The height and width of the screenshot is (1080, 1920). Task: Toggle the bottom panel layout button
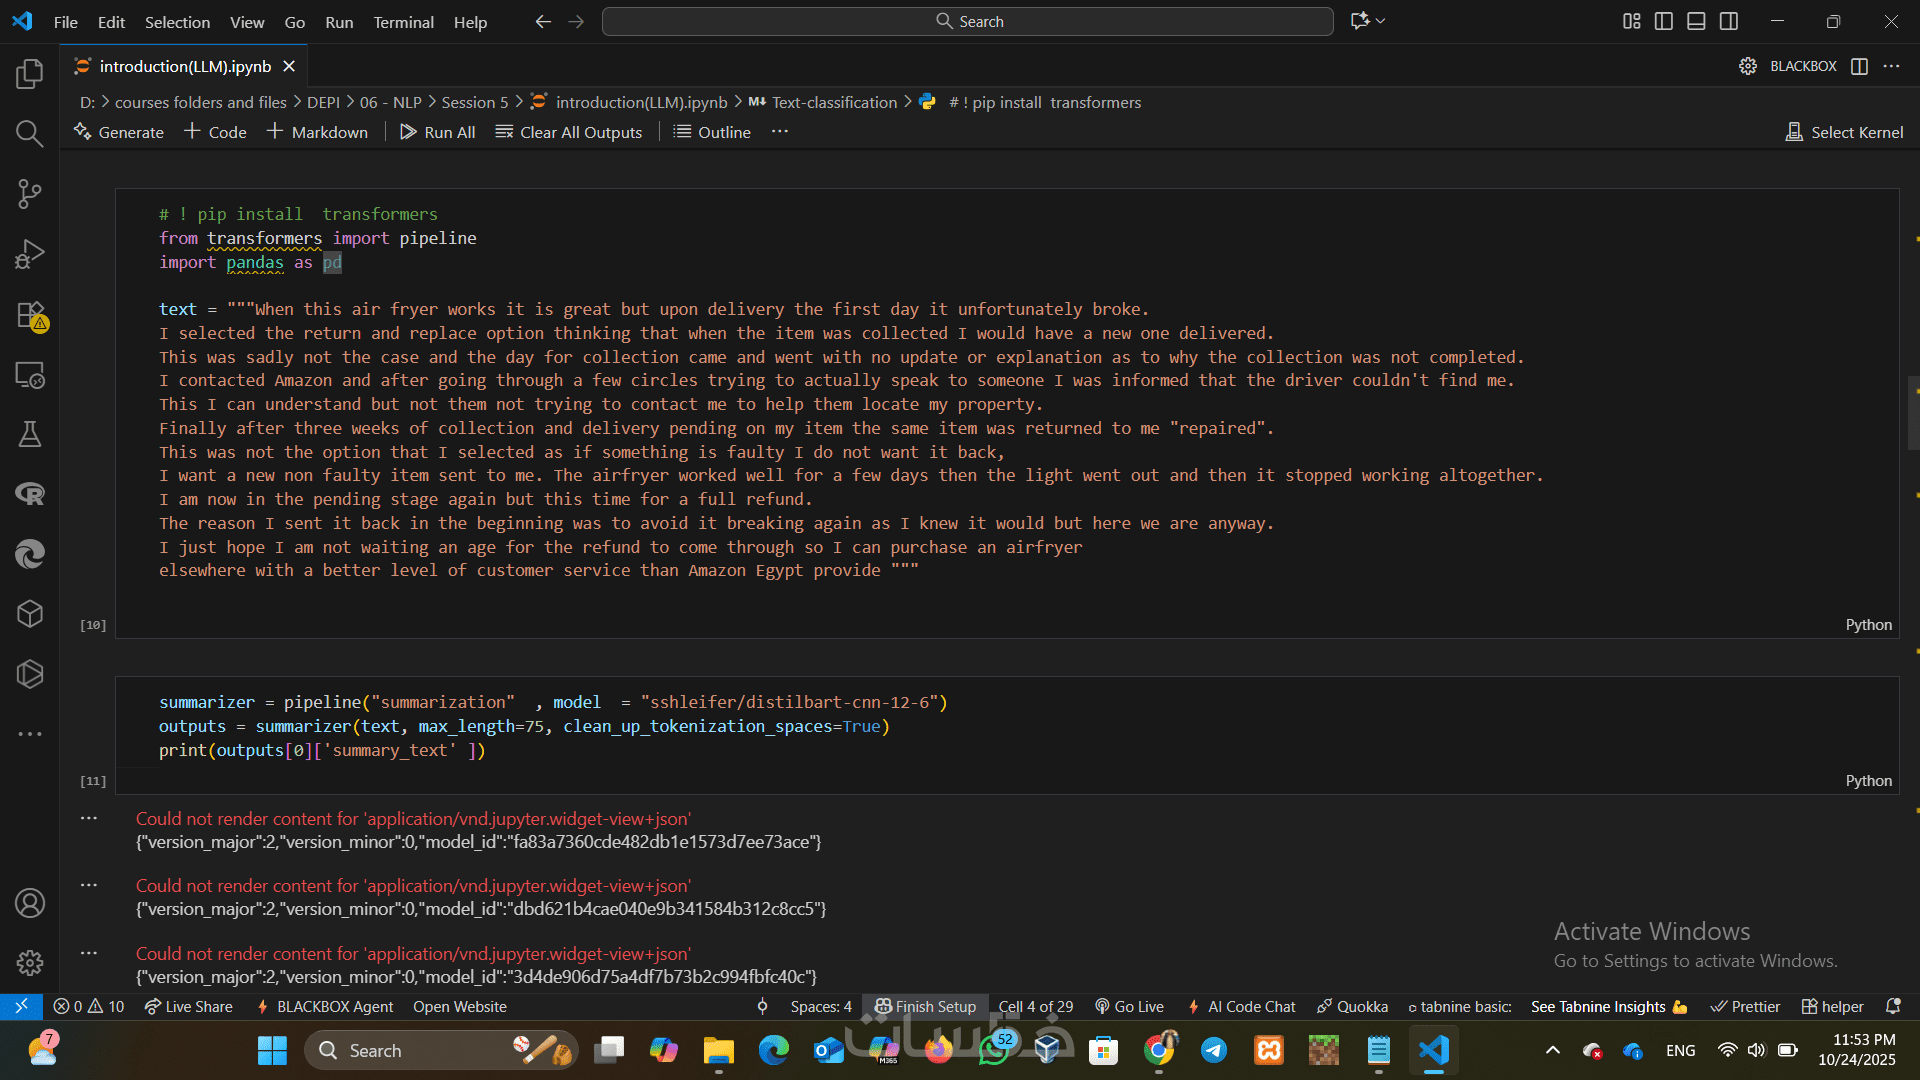coord(1696,21)
